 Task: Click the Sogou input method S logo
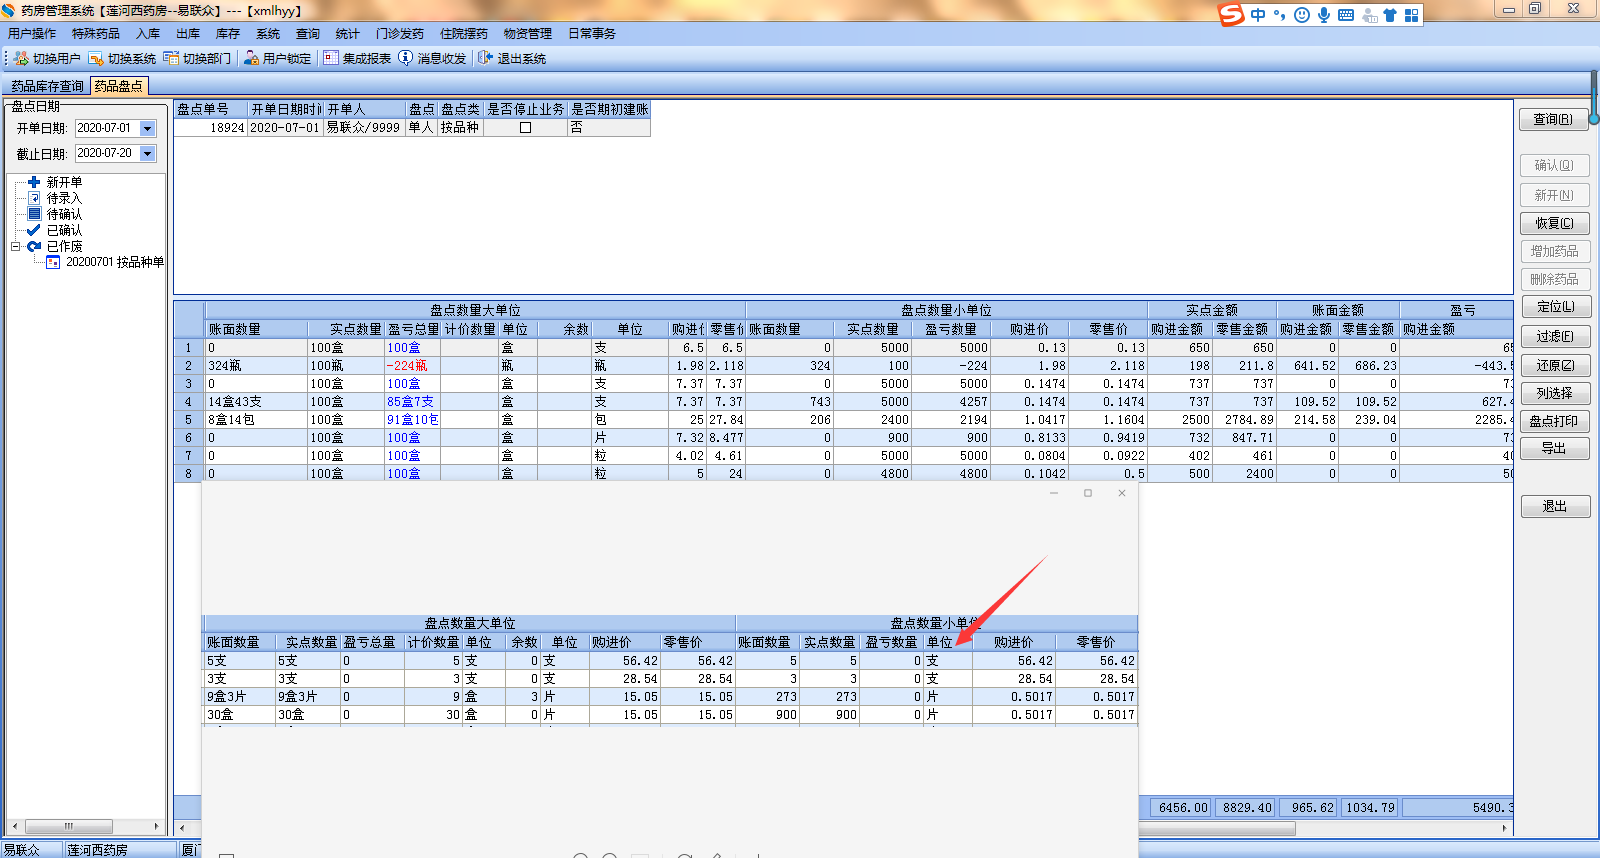(1231, 14)
